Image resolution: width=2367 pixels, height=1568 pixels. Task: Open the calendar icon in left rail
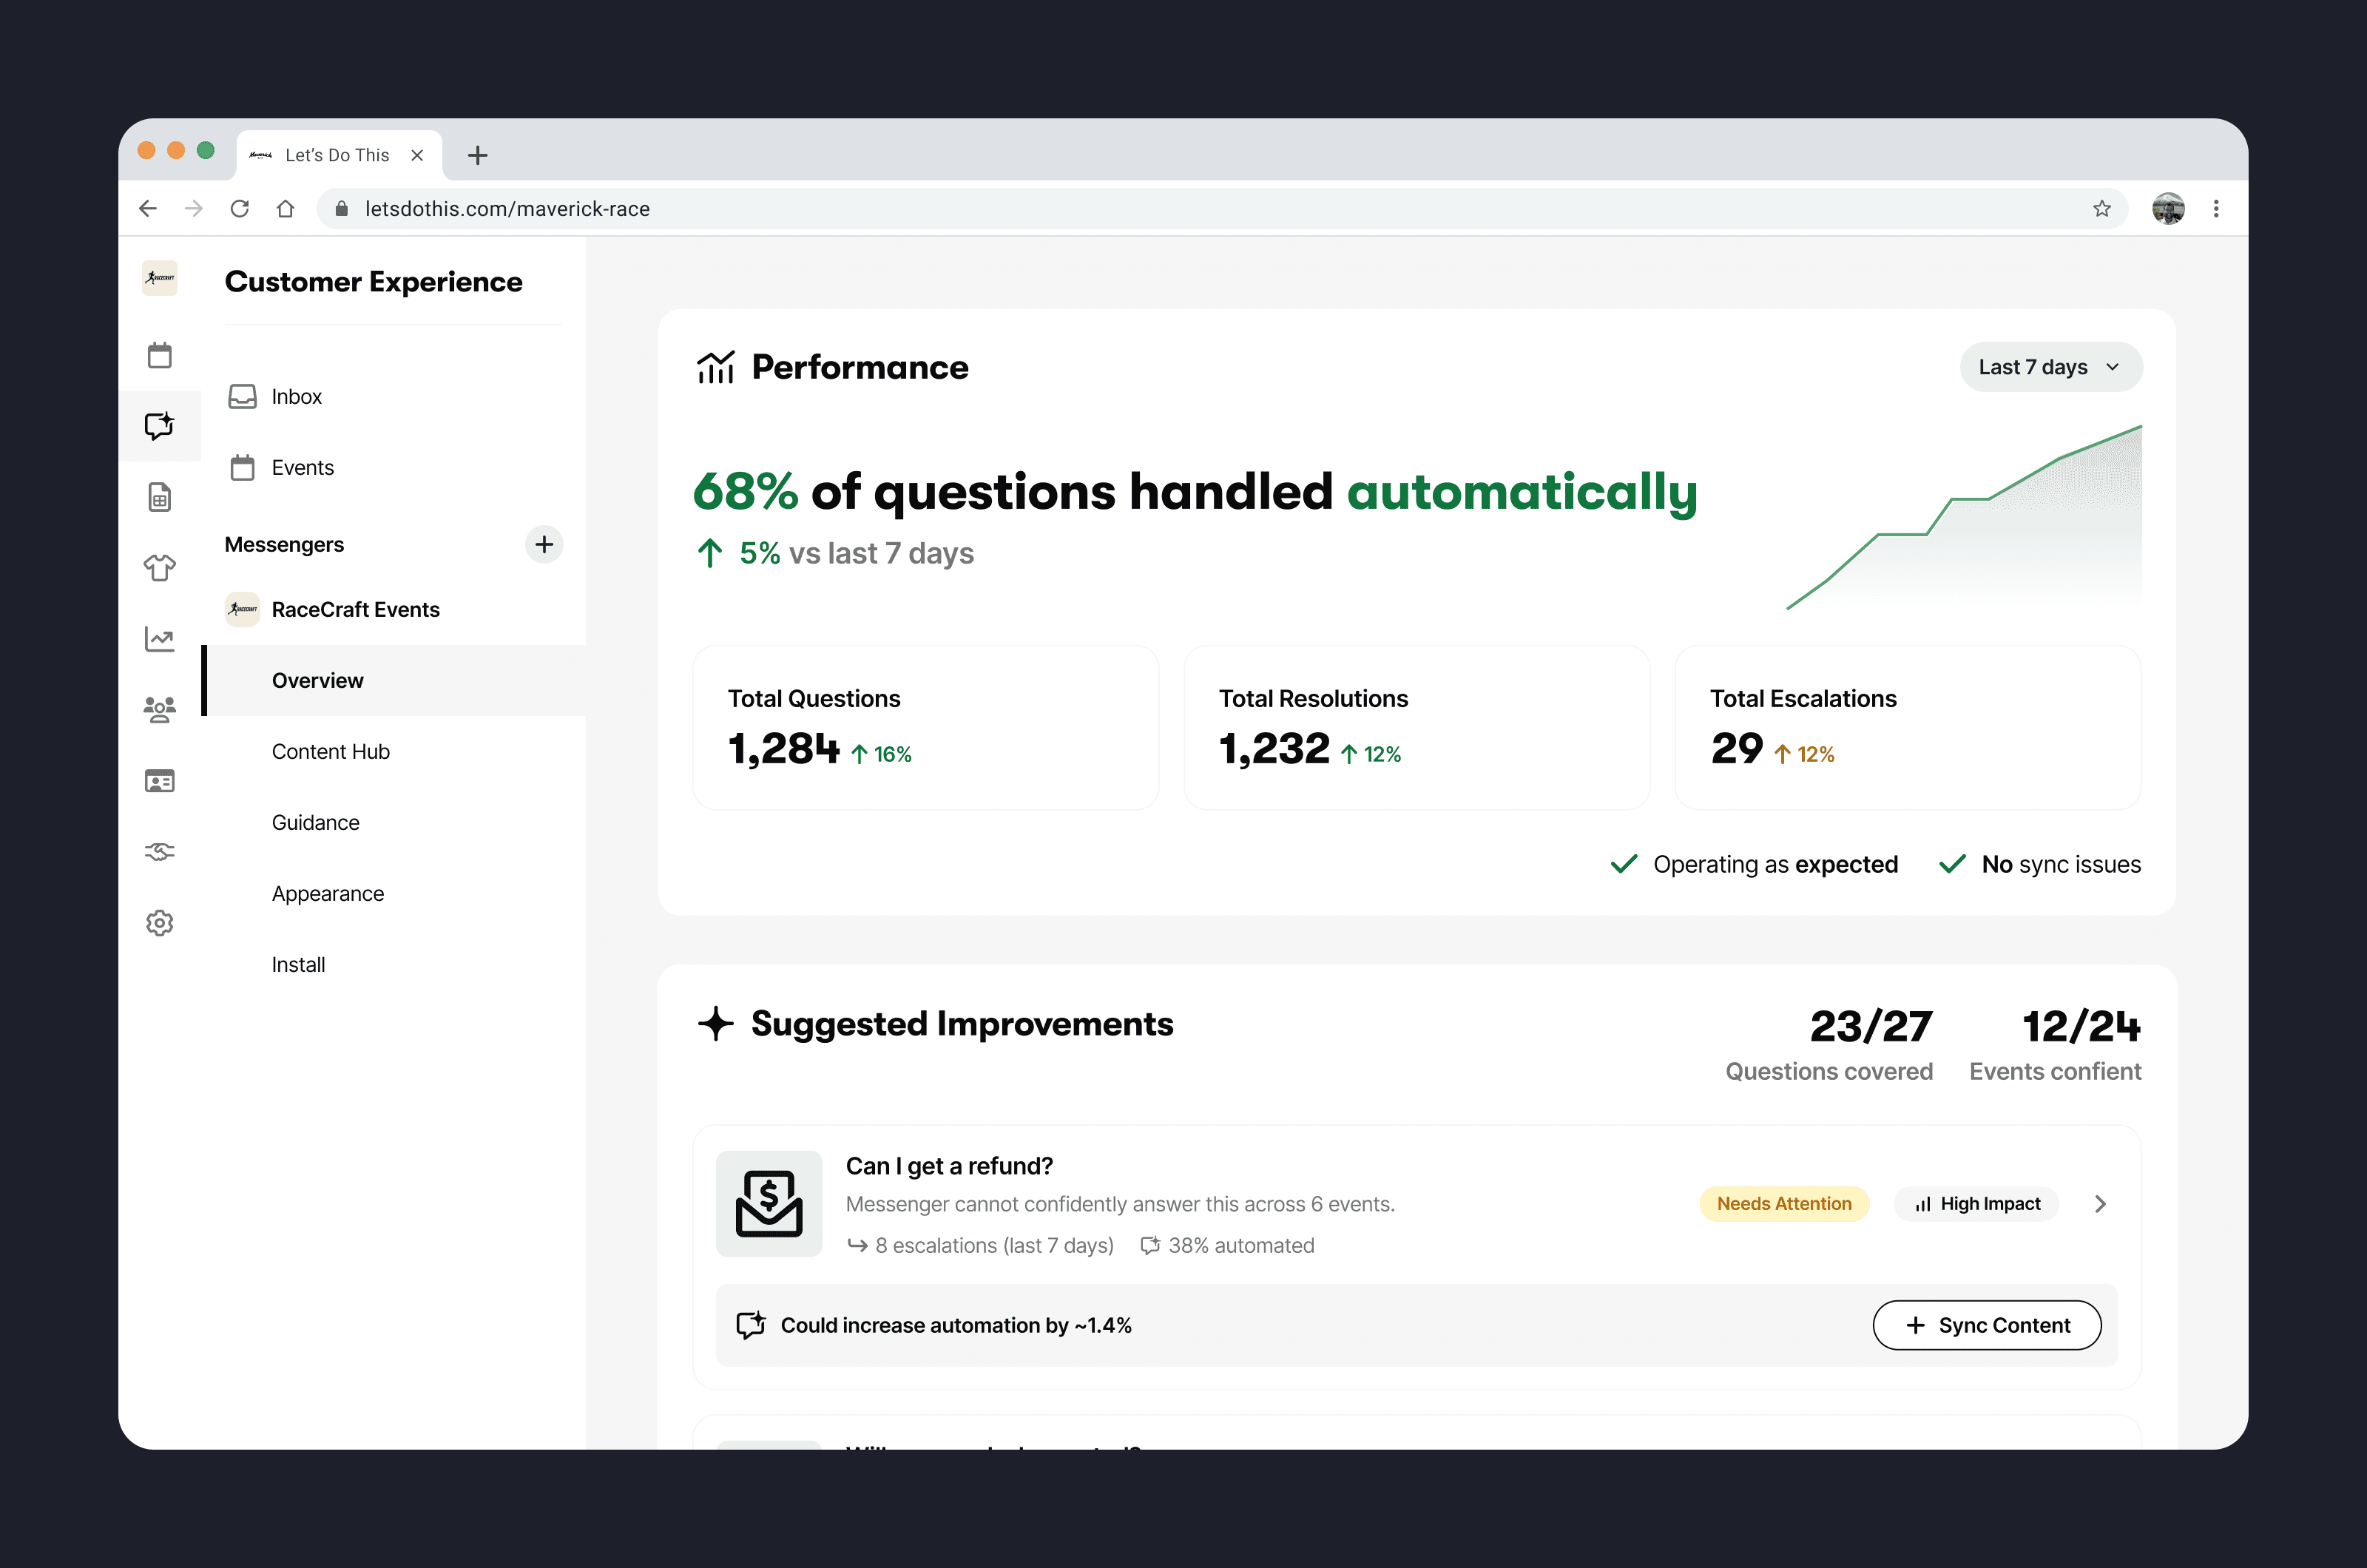(x=160, y=355)
